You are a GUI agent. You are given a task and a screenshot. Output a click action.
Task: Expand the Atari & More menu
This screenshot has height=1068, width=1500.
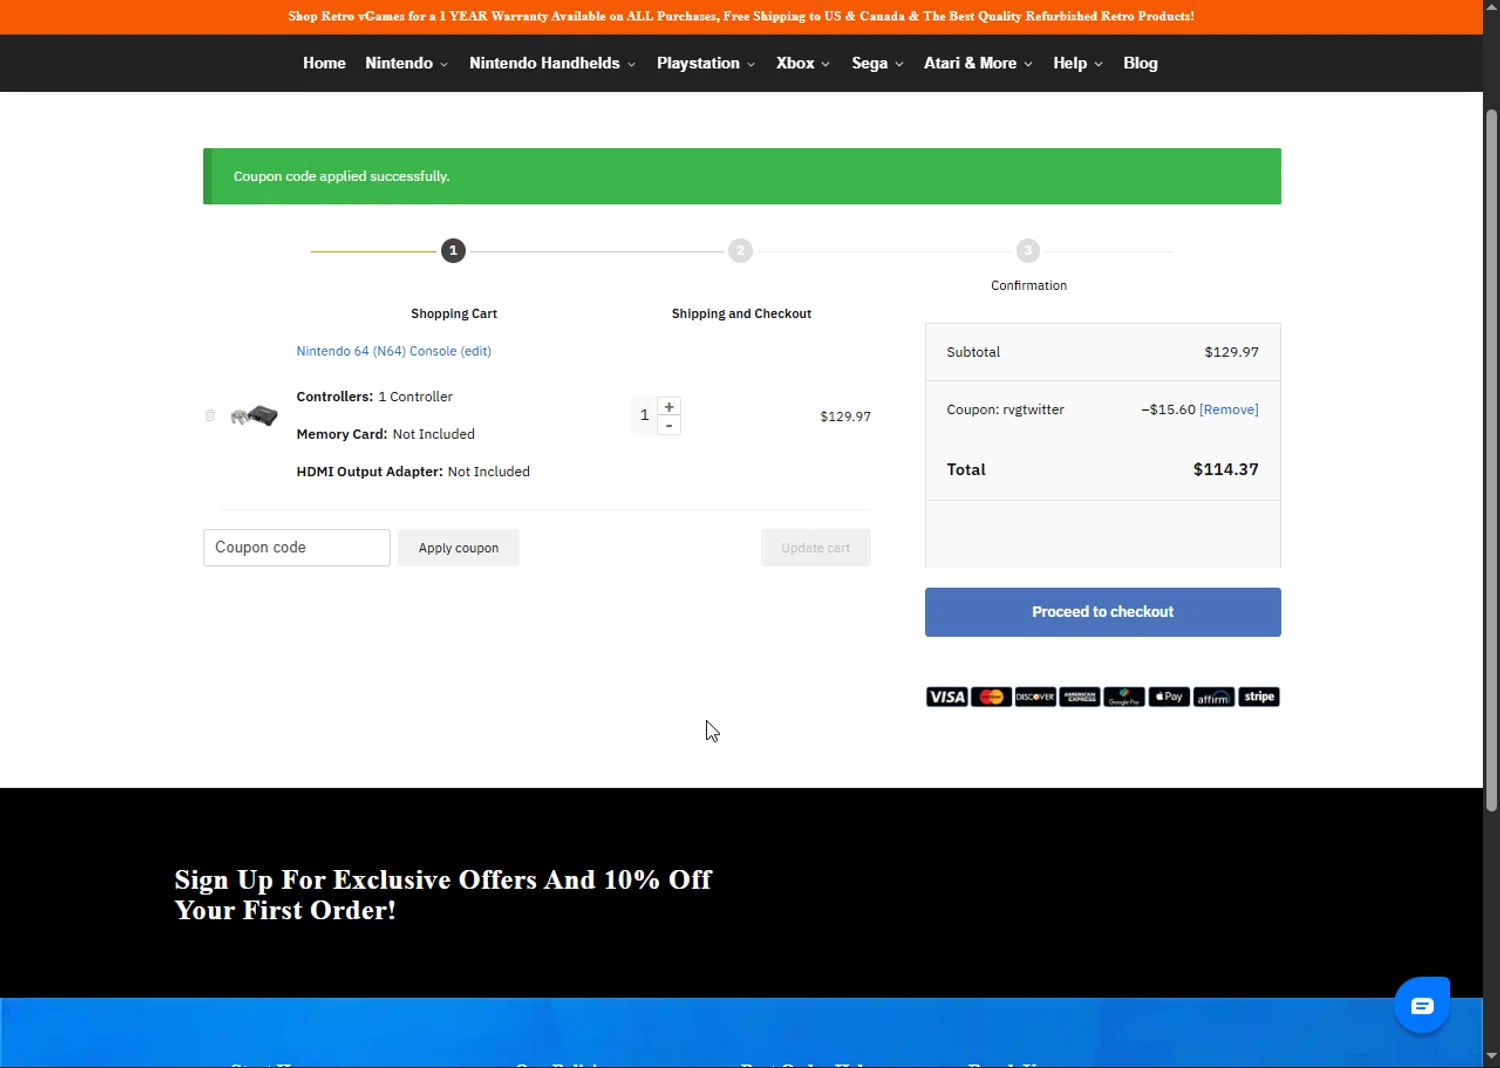point(978,63)
